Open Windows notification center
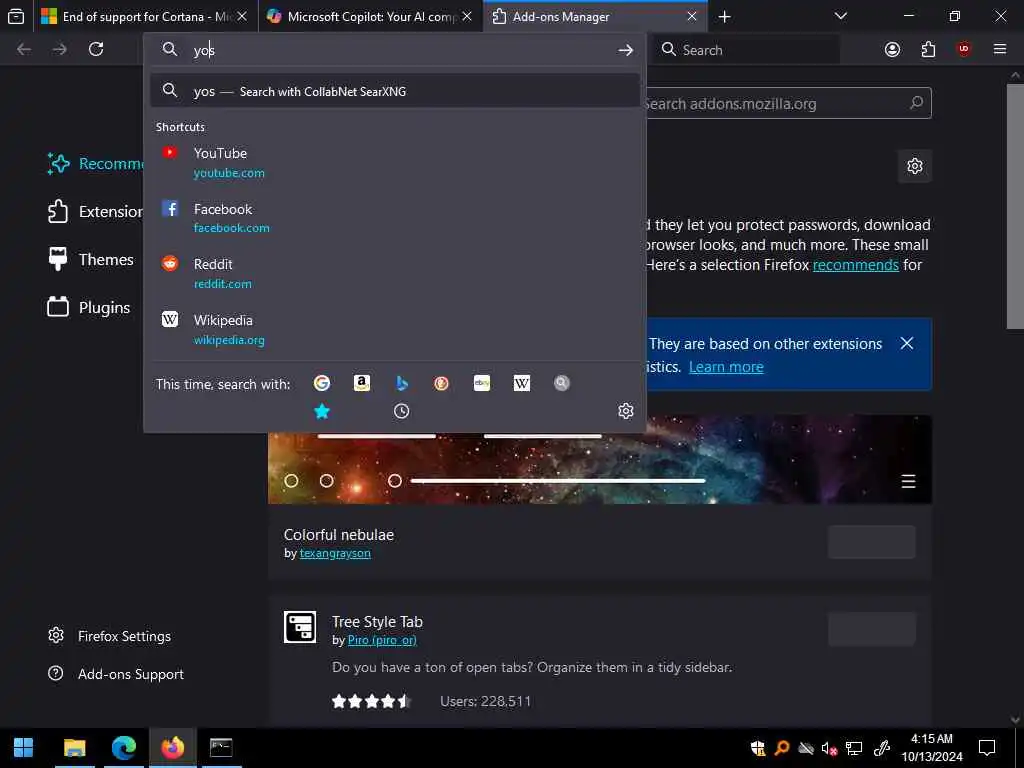Screen dimensions: 1024x768 [987, 747]
